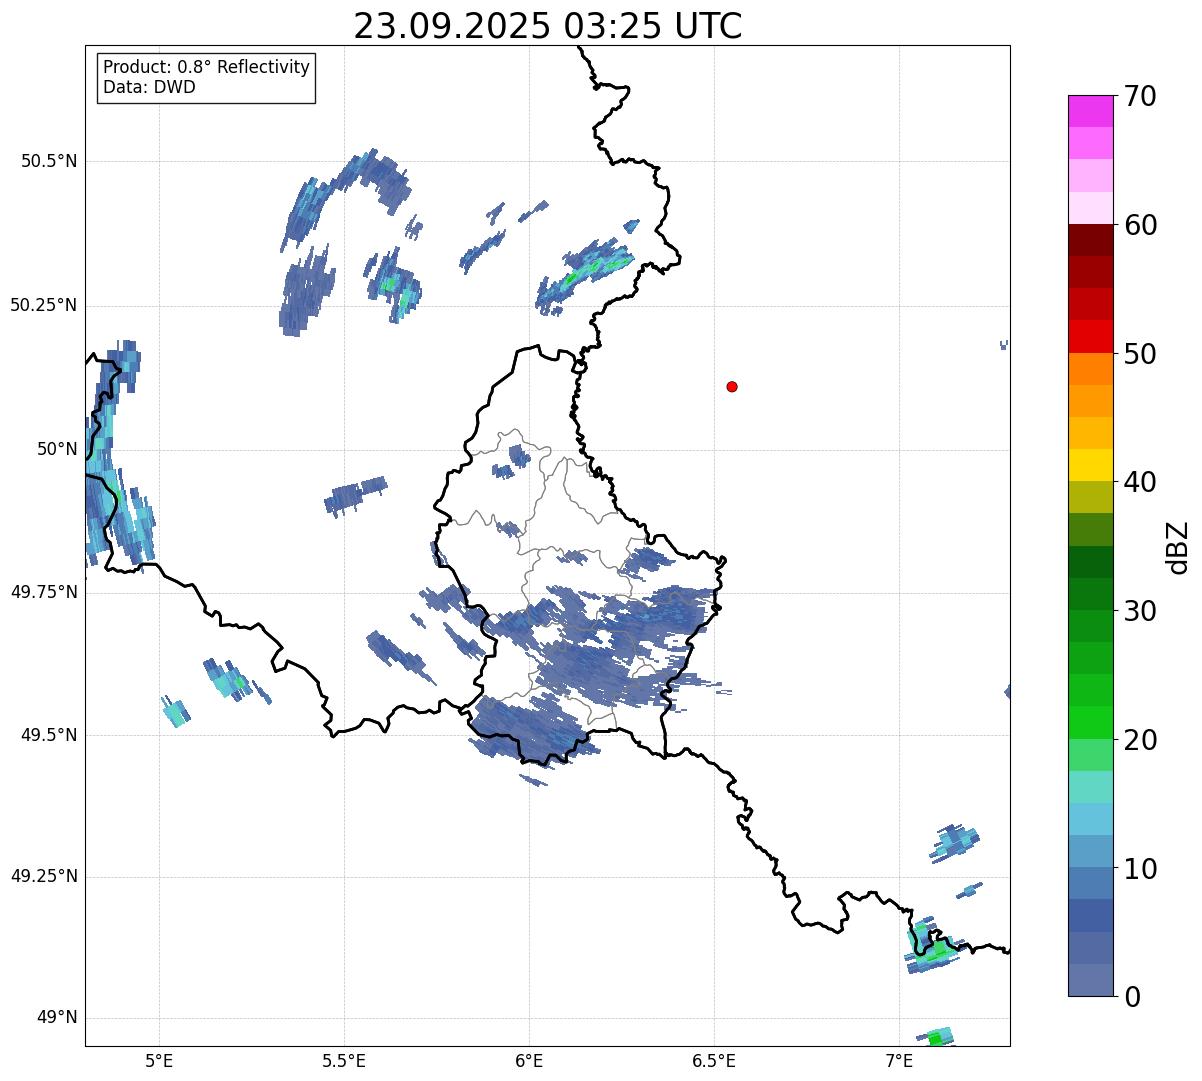The image size is (1202, 1081).
Task: Click the '49.5°N' latitude label
Action: click(49, 735)
